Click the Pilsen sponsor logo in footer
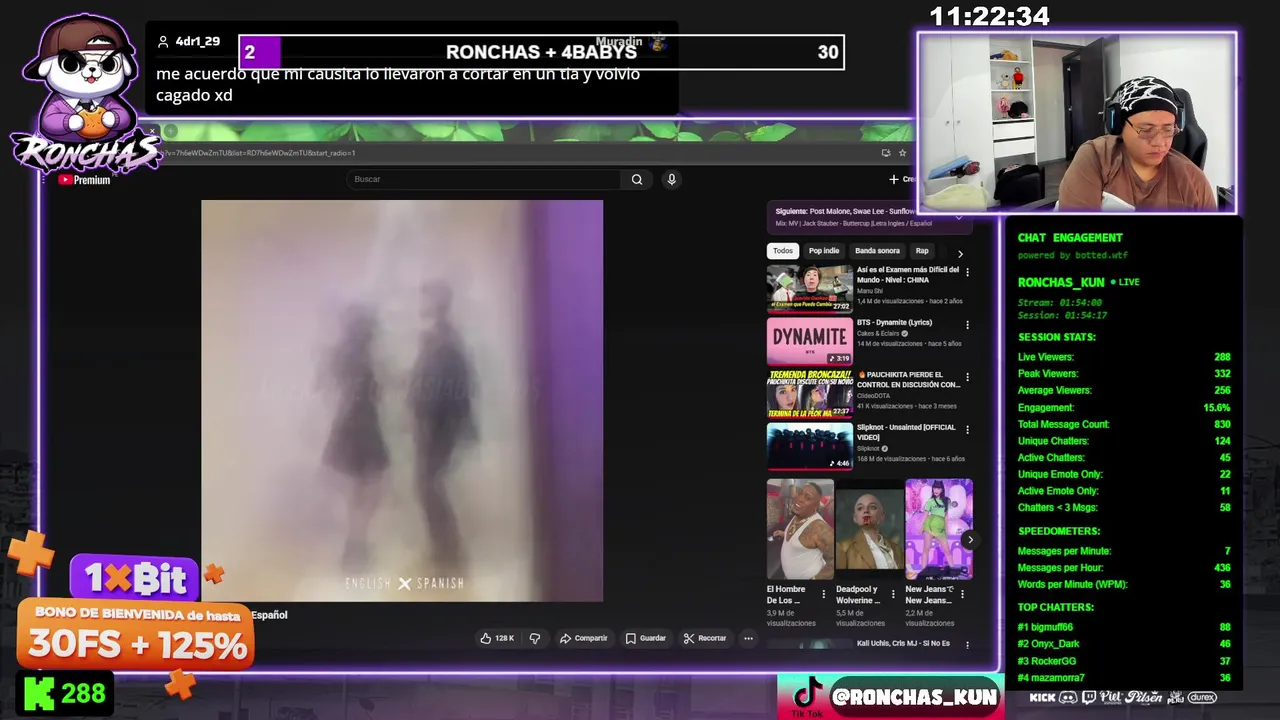The width and height of the screenshot is (1280, 720). pos(1142,697)
